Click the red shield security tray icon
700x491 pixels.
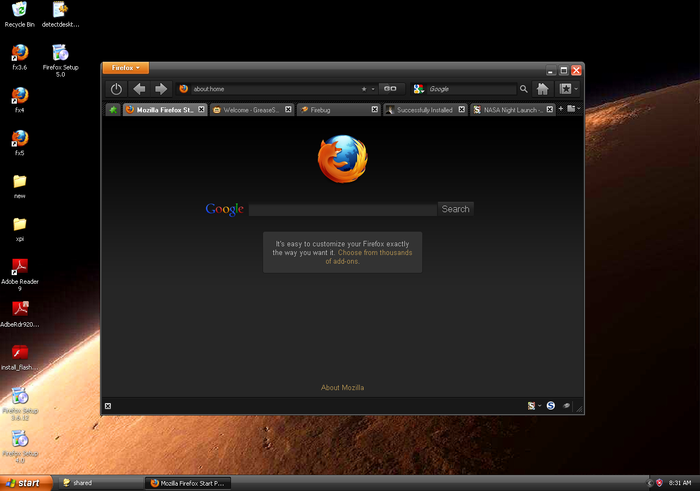tap(659, 483)
